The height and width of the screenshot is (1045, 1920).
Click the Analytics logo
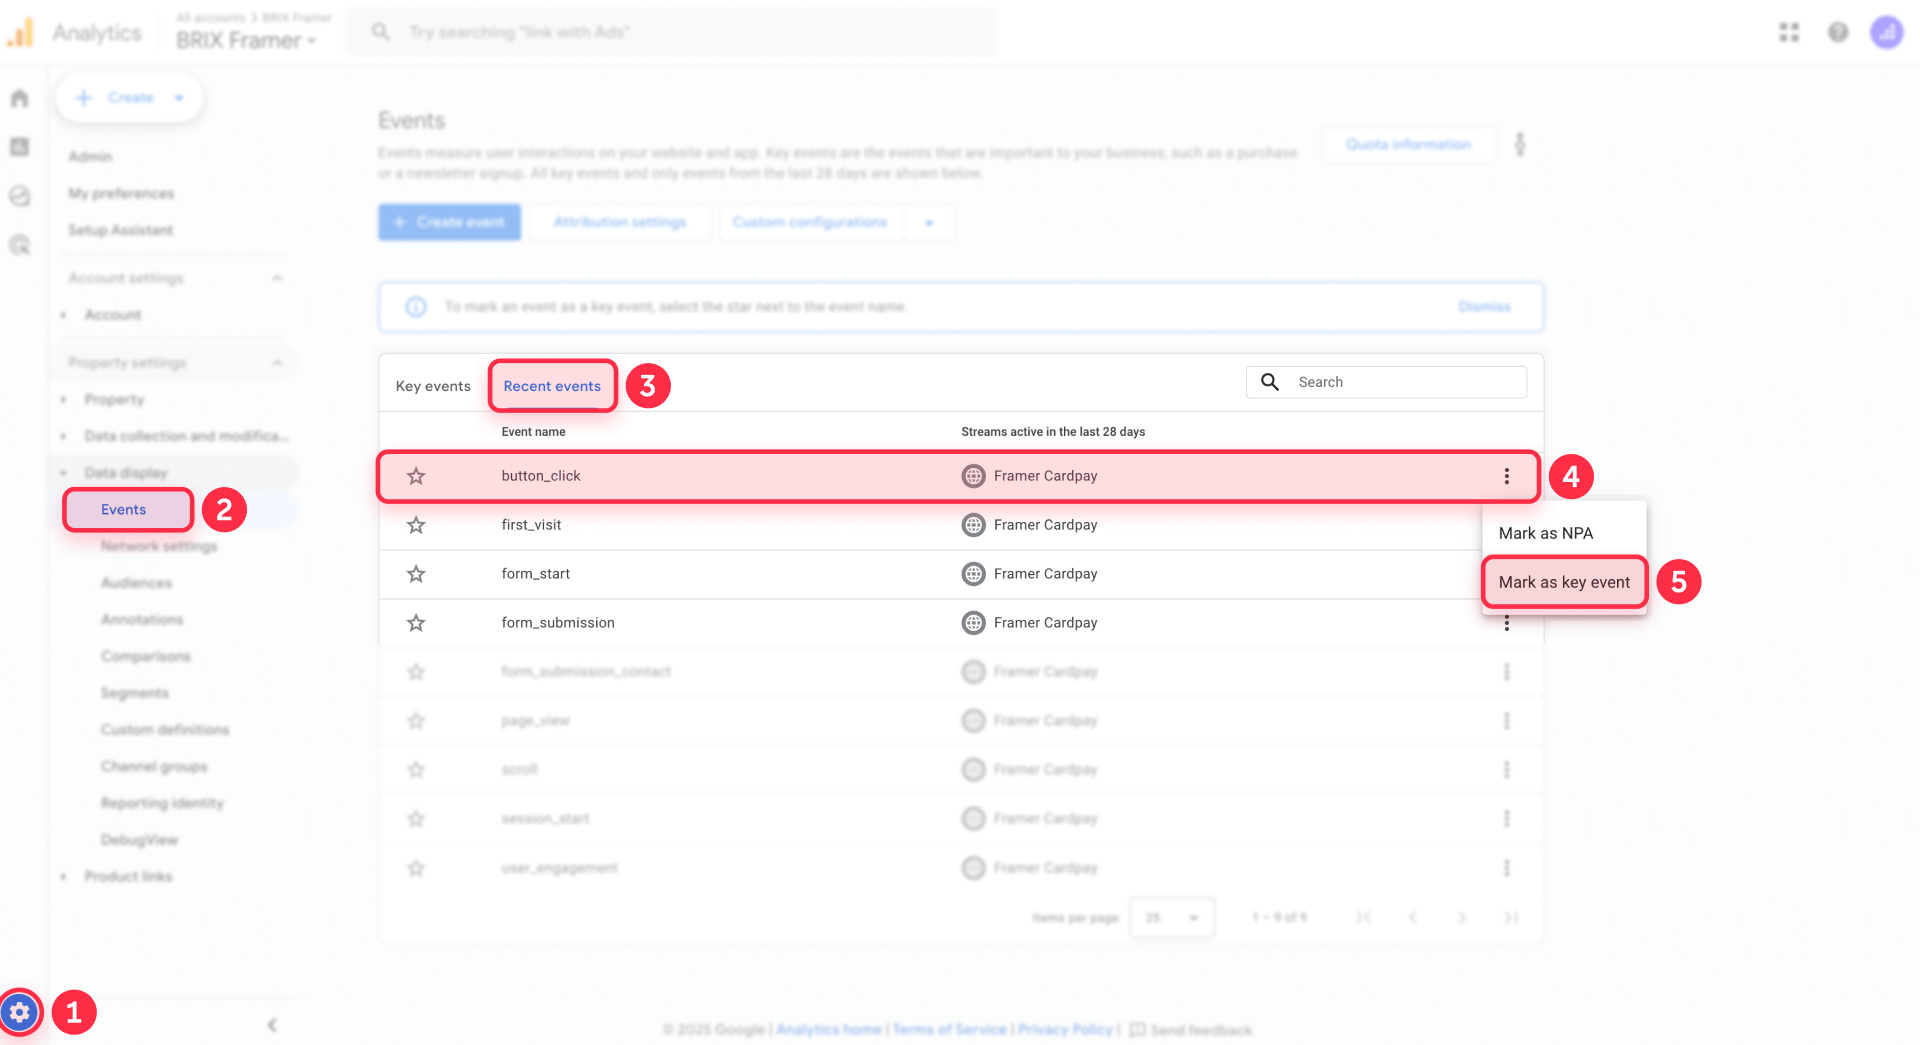[21, 33]
